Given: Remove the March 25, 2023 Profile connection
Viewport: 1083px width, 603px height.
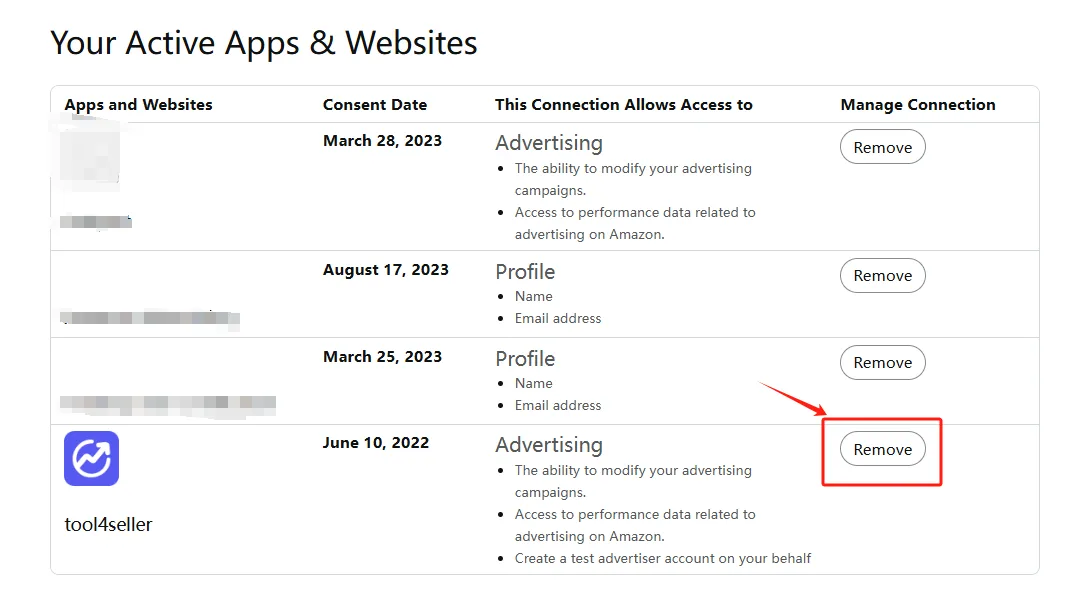Looking at the screenshot, I should point(883,363).
